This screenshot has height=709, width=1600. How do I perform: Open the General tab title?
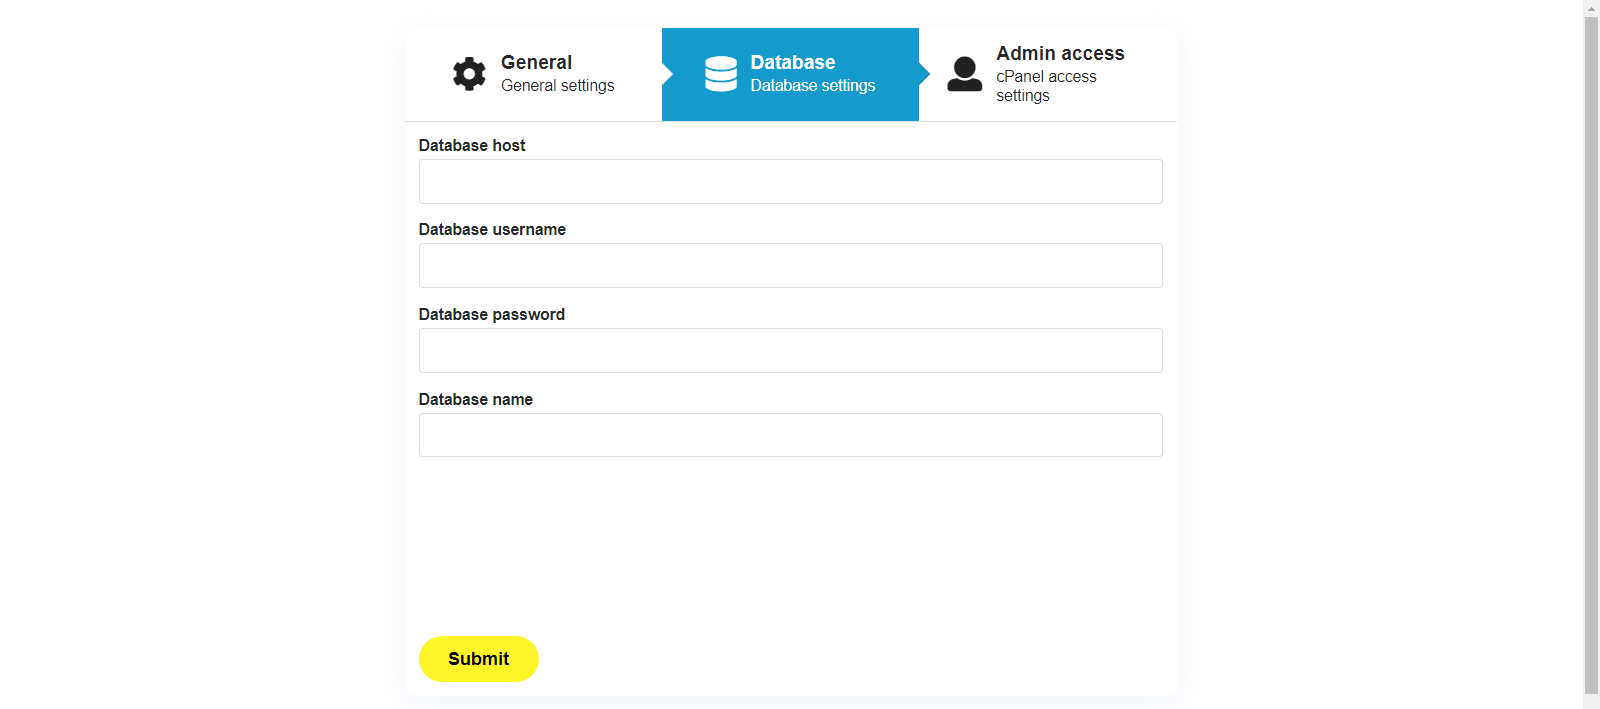point(536,62)
